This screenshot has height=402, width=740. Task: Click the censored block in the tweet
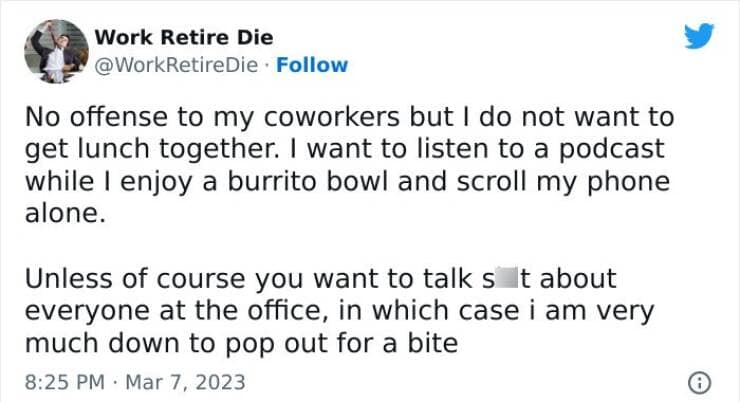(498, 279)
